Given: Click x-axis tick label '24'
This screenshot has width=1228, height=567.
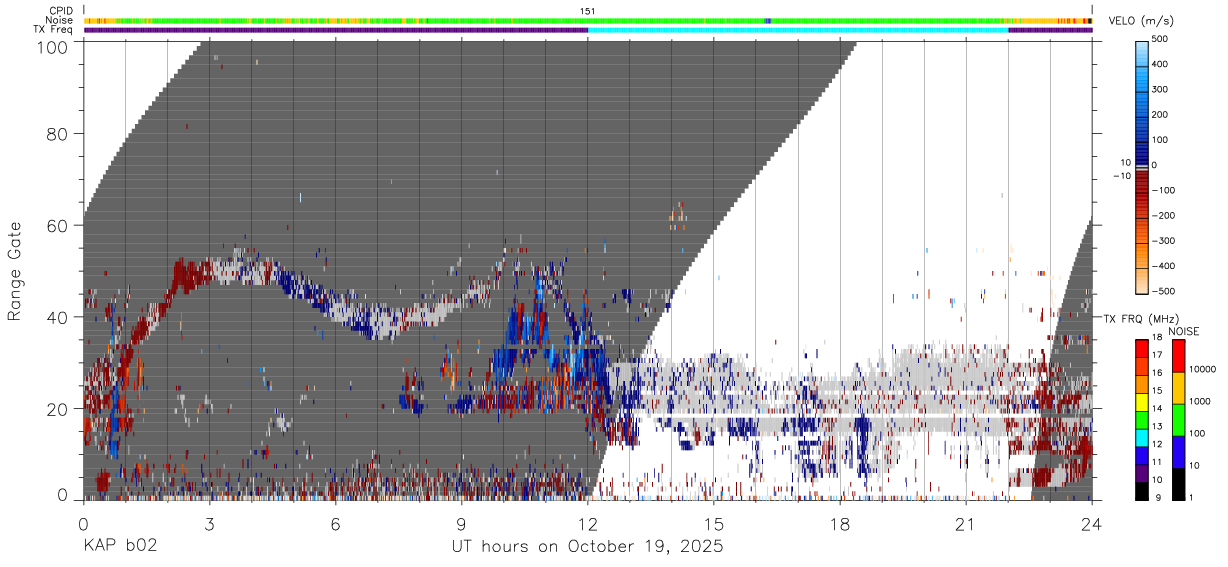Looking at the screenshot, I should click(1092, 524).
